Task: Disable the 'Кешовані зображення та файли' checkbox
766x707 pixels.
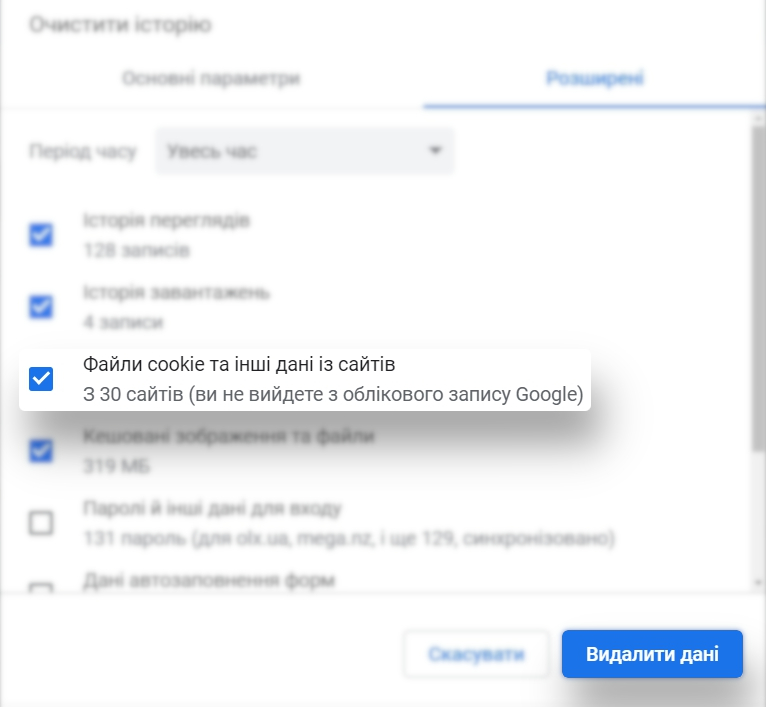Action: point(41,451)
